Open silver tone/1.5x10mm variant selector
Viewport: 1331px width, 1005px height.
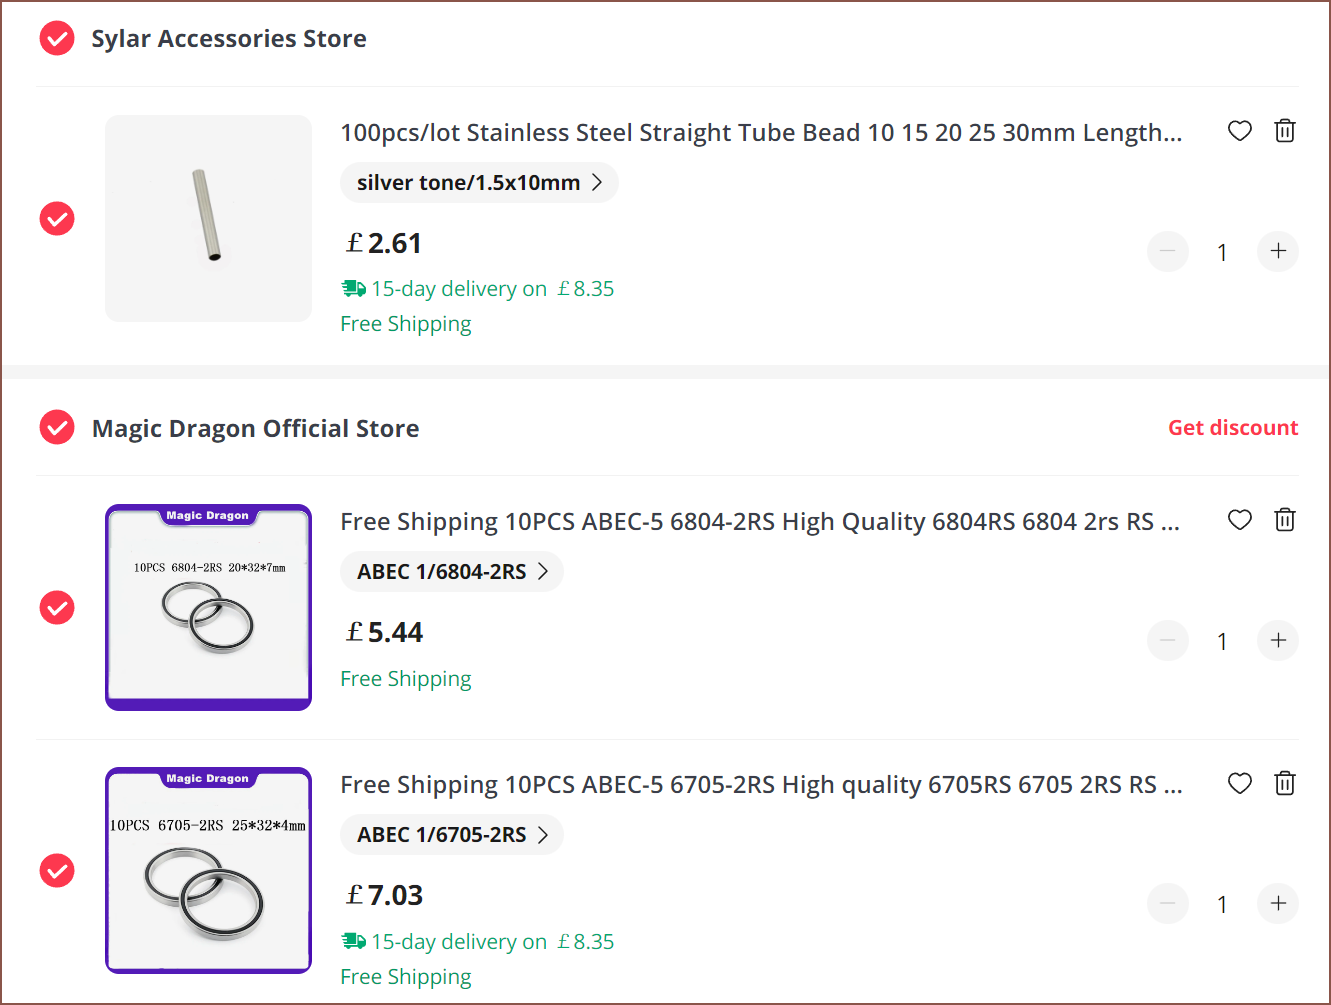[x=479, y=183]
